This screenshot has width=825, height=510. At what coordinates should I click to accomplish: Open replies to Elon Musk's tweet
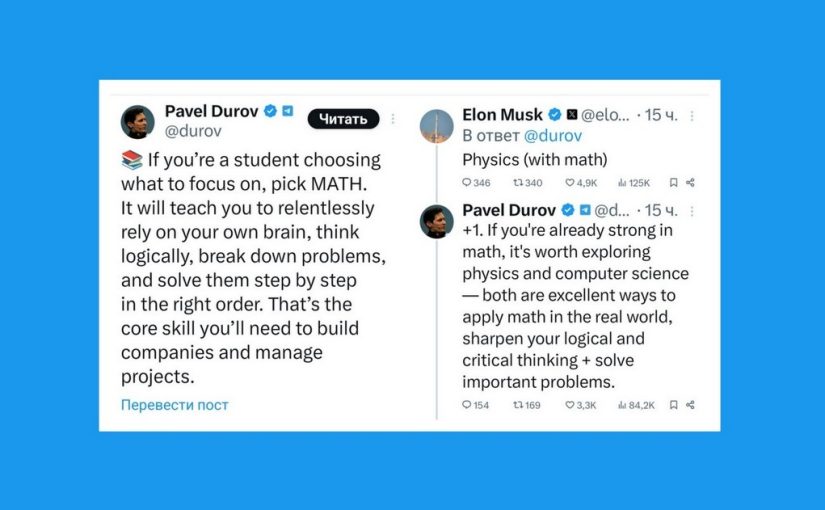(x=467, y=183)
